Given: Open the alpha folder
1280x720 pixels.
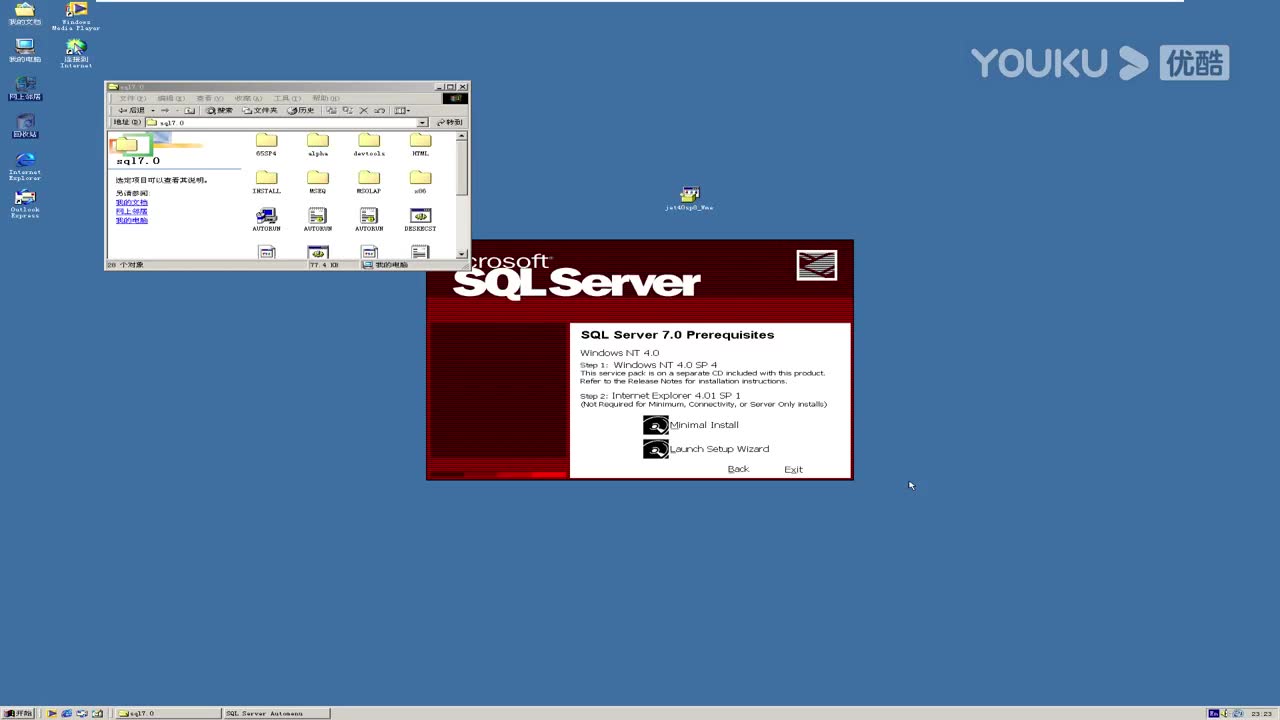Looking at the screenshot, I should (318, 145).
